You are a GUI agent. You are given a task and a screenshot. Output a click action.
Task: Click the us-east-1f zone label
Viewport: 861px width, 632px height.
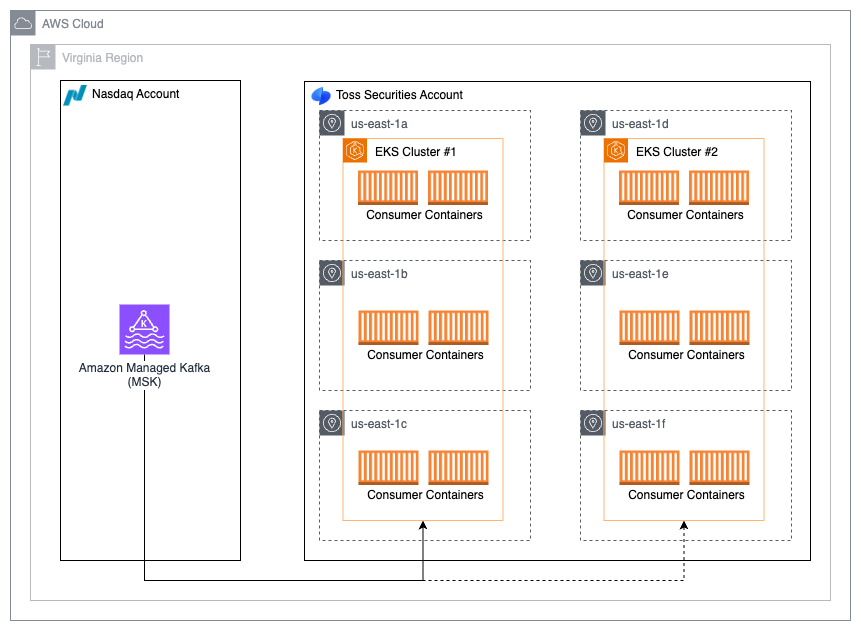[638, 424]
